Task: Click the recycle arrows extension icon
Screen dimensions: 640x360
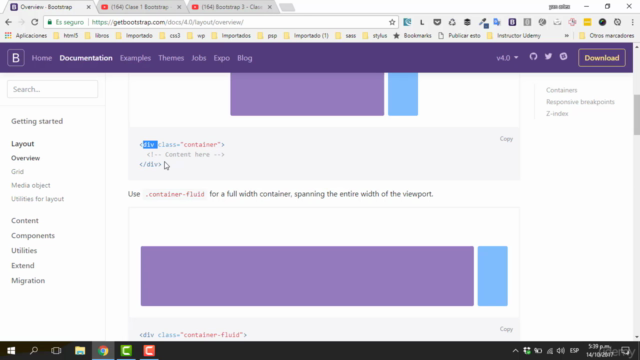Action: (452, 22)
